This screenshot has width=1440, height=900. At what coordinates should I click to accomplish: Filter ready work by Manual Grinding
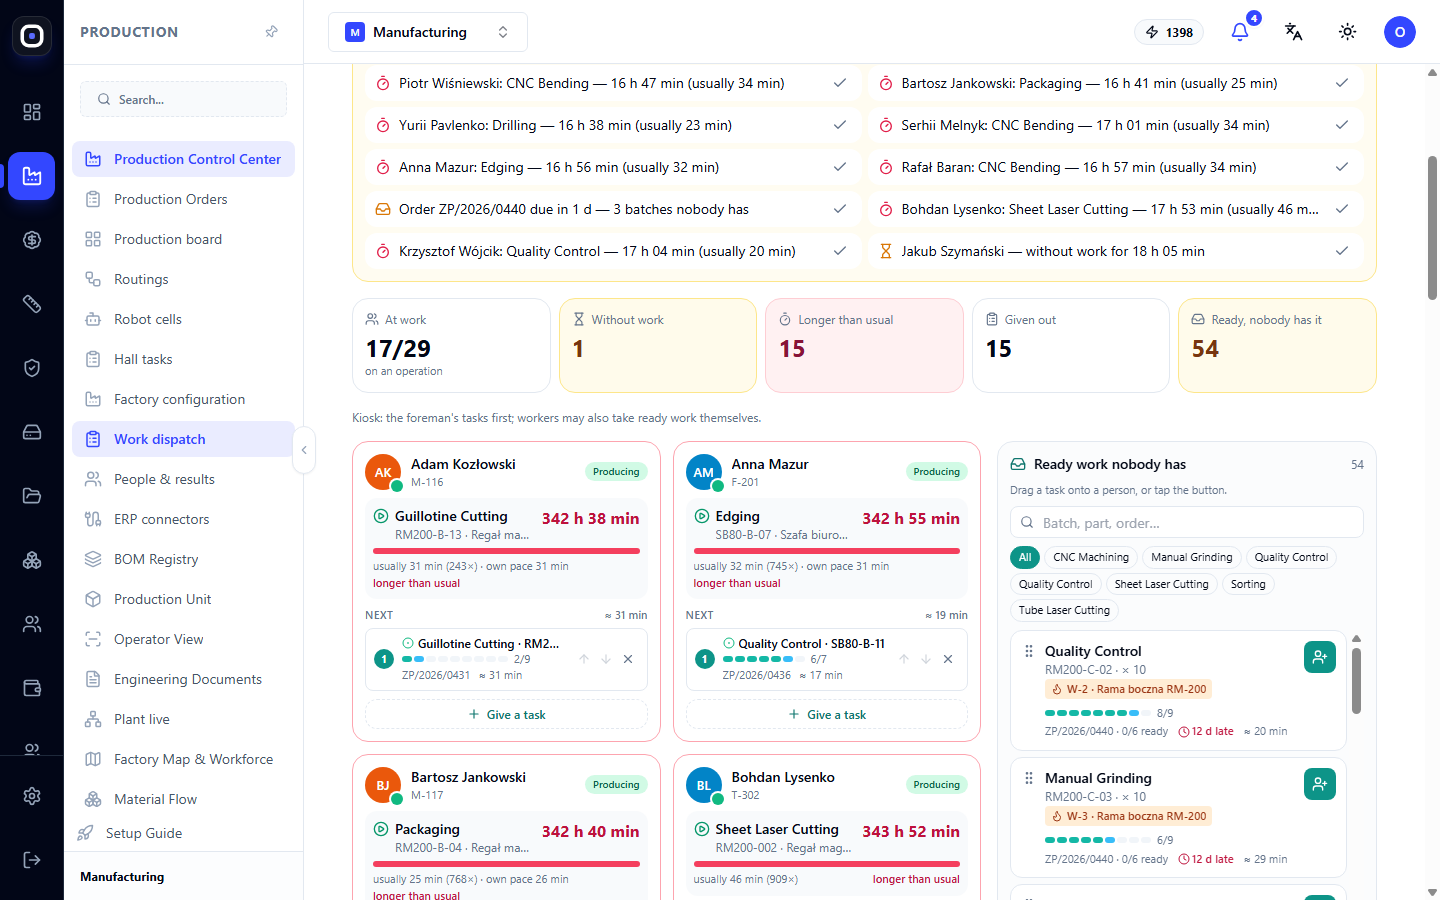coord(1192,558)
